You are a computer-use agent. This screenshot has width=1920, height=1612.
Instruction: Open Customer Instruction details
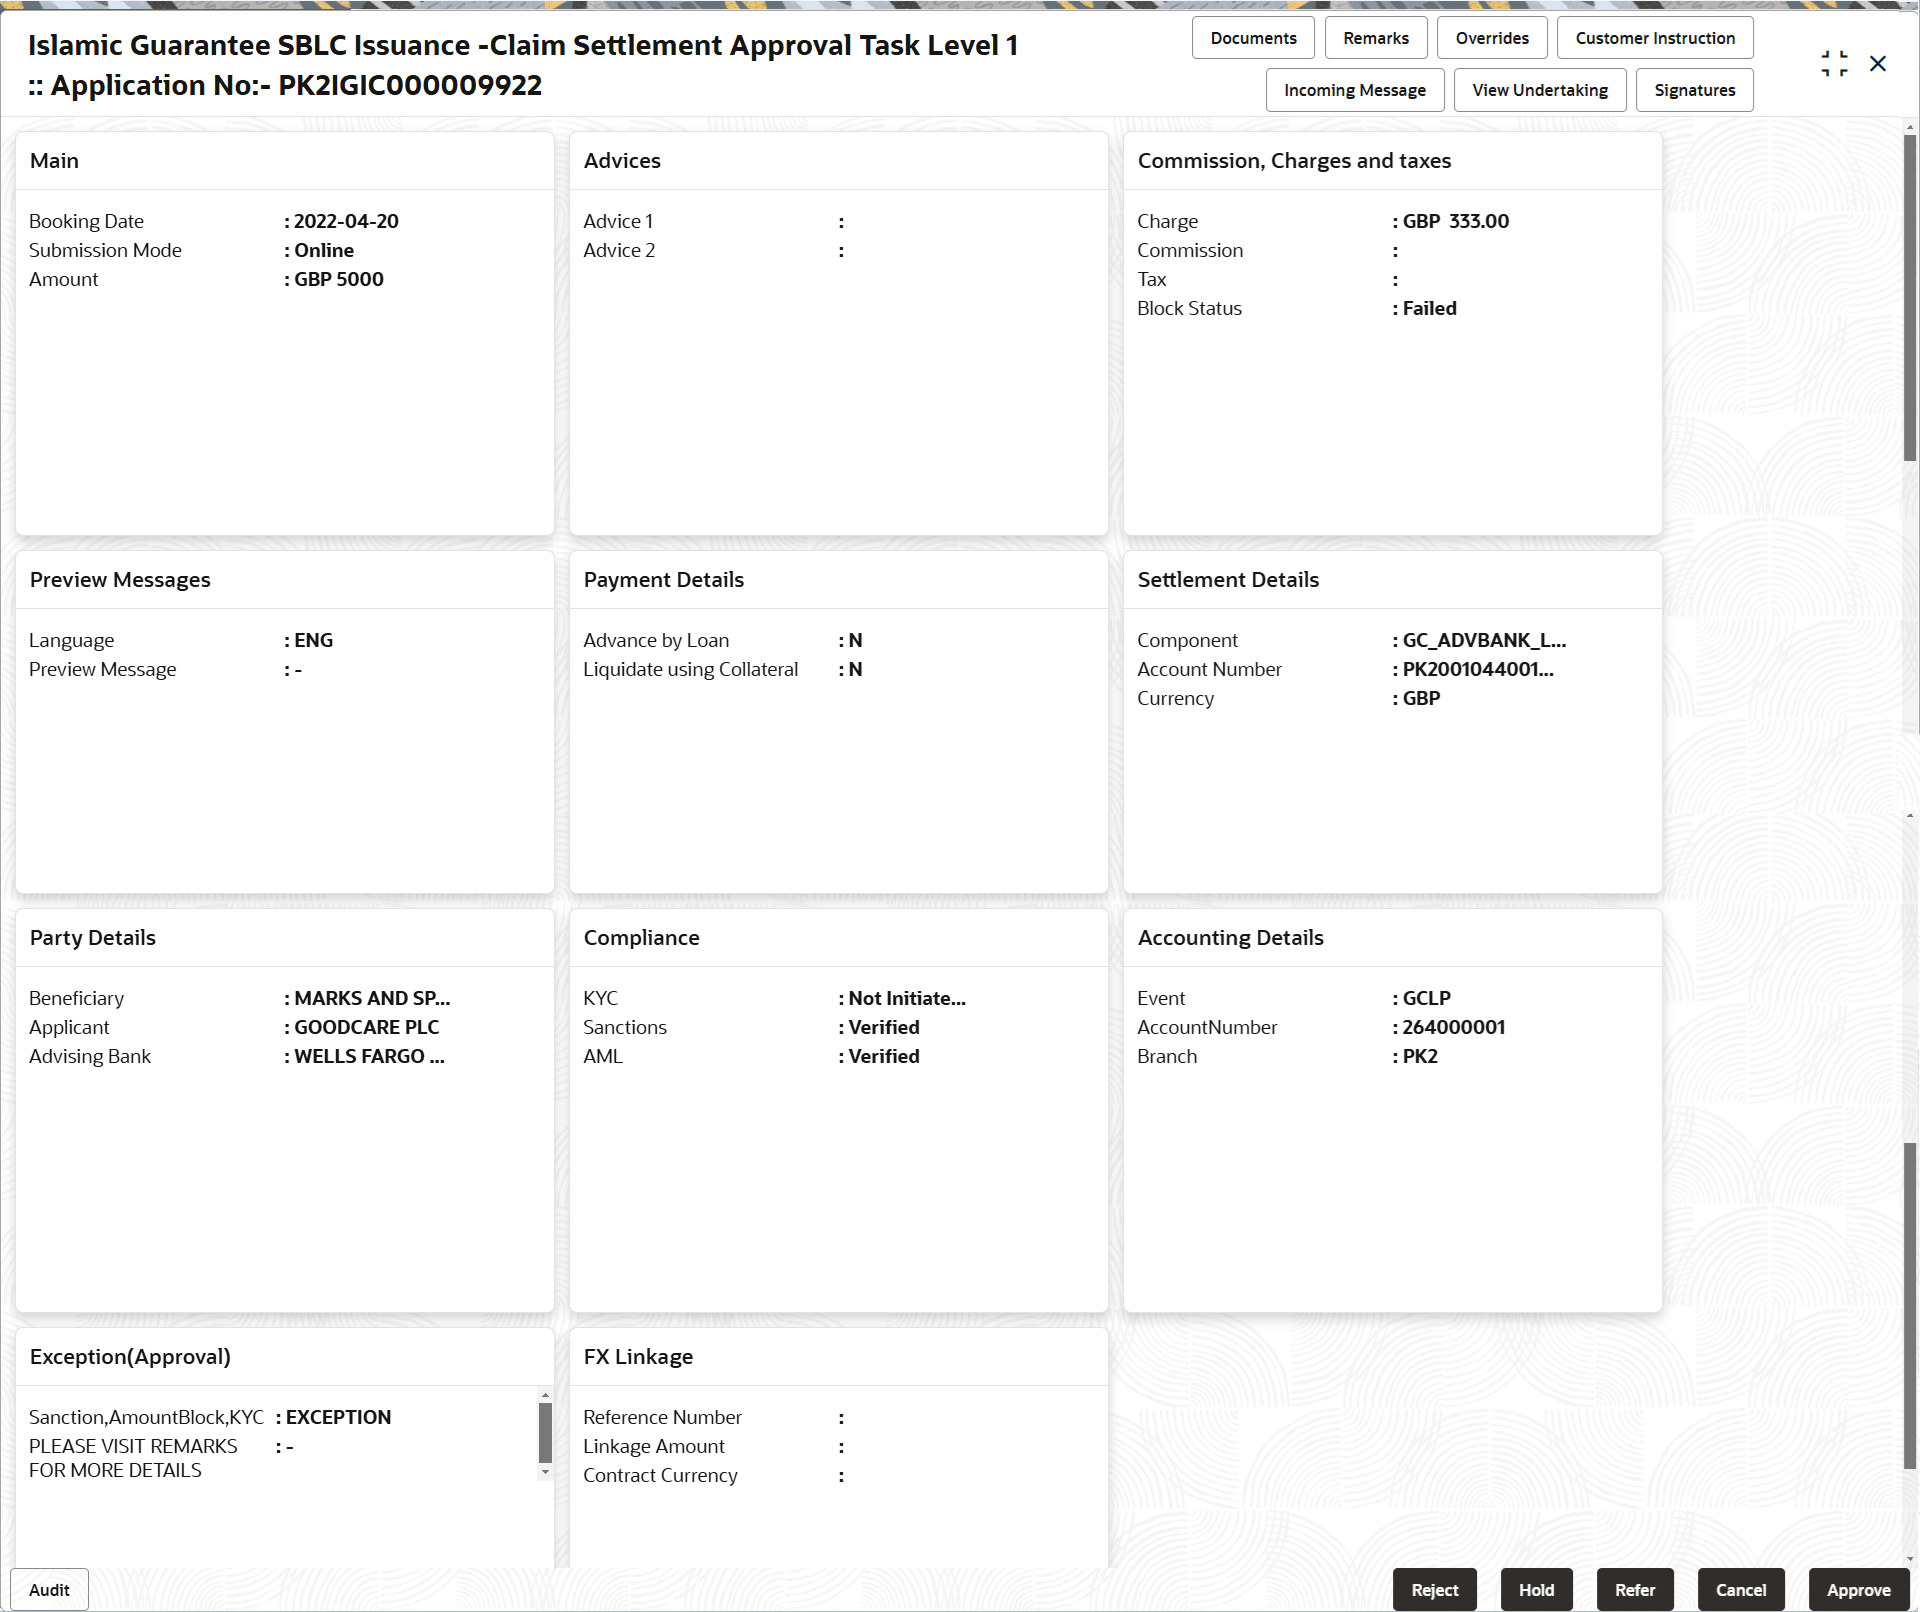click(x=1655, y=37)
